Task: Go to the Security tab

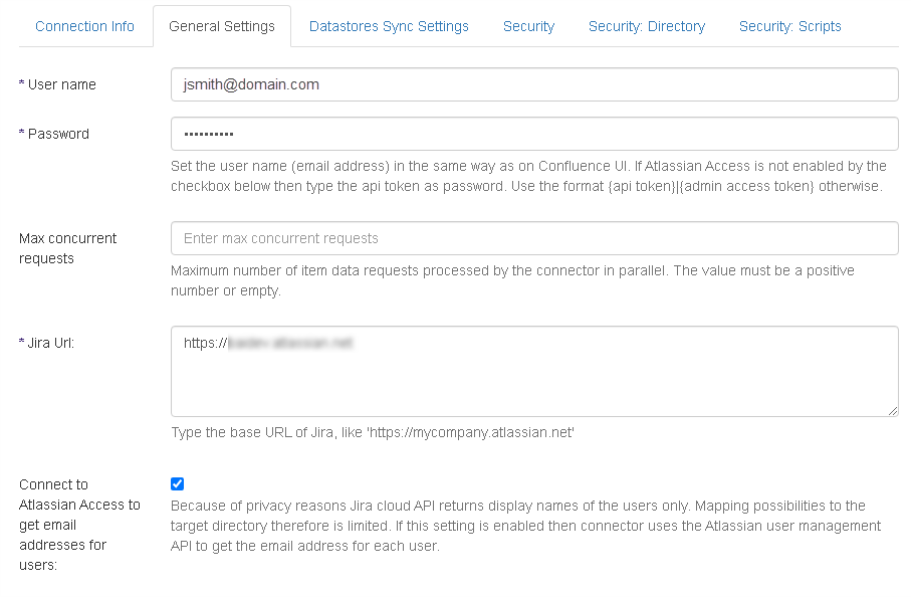Action: pos(528,26)
